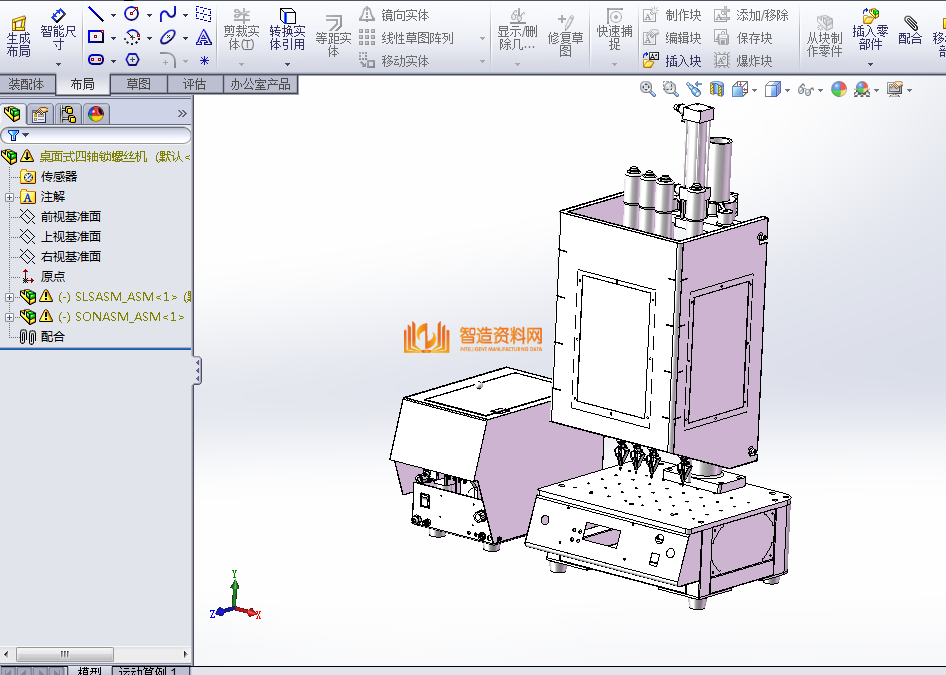Select the 智能尺寸 smart dimension tool
The height and width of the screenshot is (675, 946).
click(58, 32)
